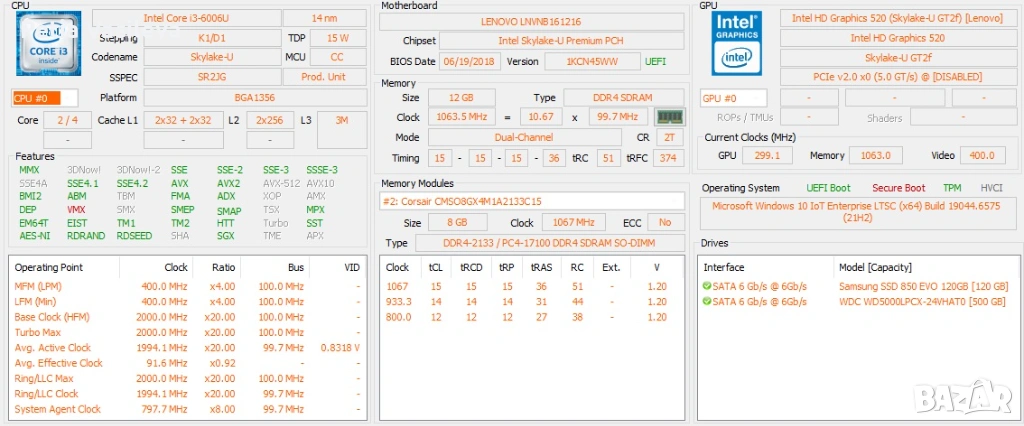1024x426 pixels.
Task: Open the GPU #0 selector dropdown
Action: coord(733,98)
